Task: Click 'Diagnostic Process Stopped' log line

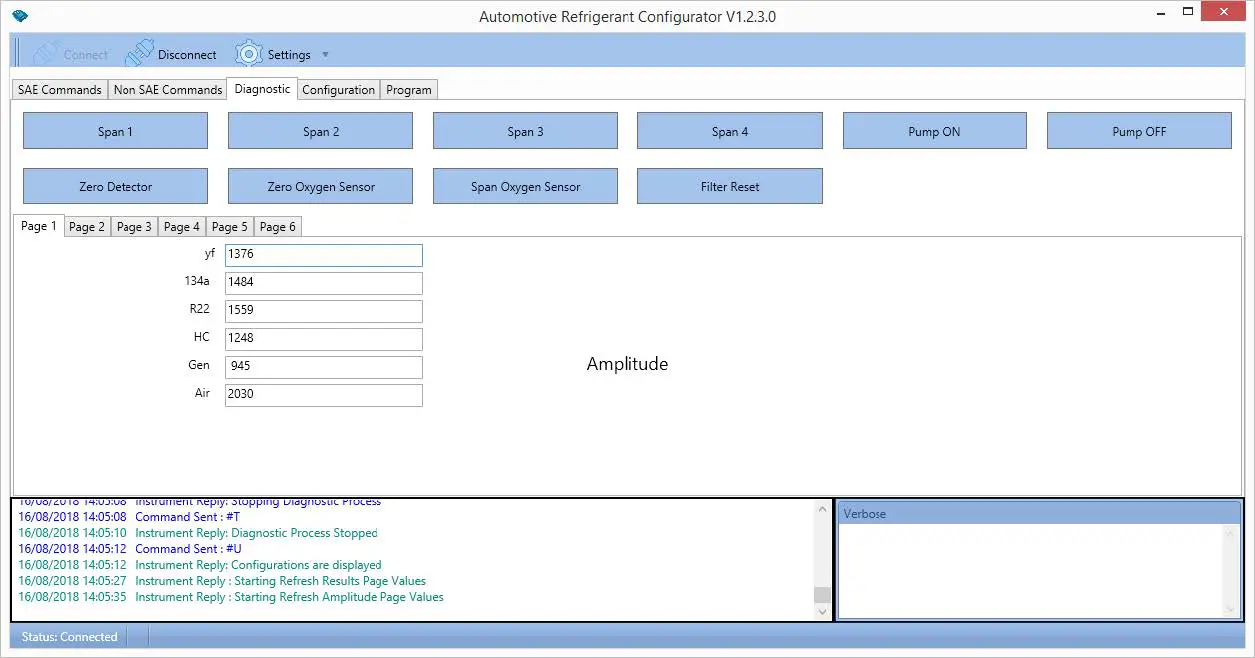Action: tap(198, 533)
